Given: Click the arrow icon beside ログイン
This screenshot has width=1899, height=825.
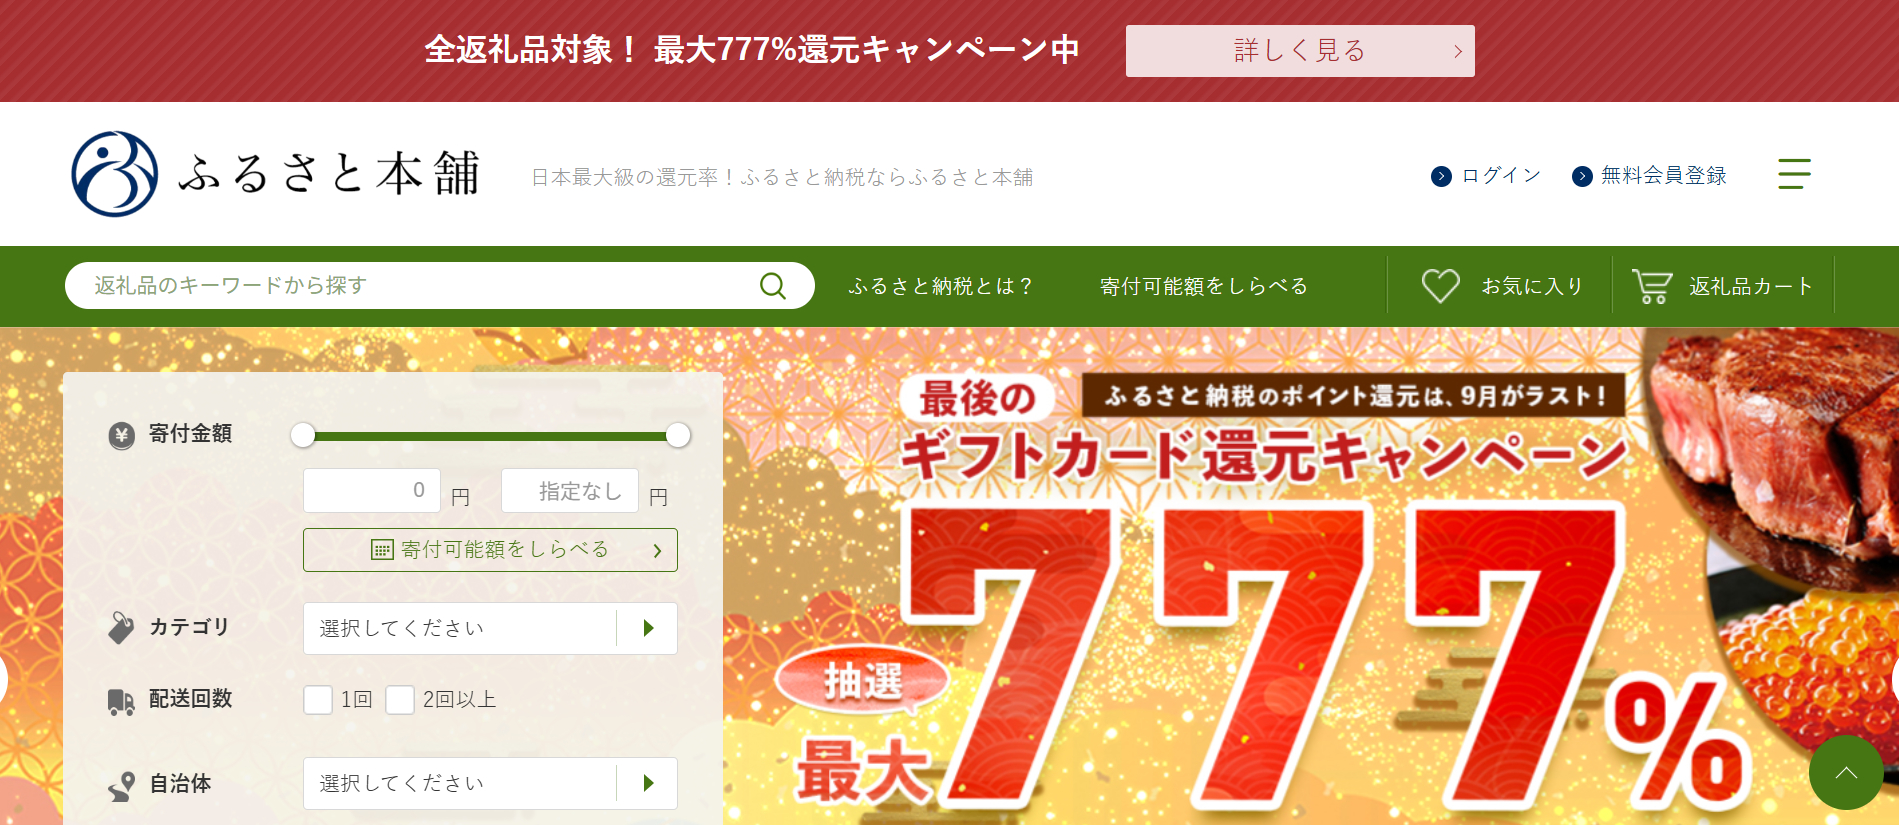Looking at the screenshot, I should pos(1441,176).
